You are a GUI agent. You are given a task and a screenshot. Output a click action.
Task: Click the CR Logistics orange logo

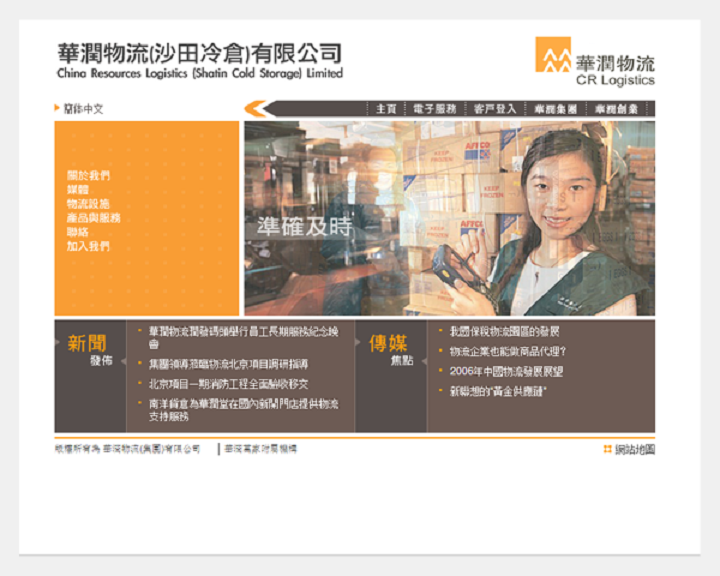click(553, 55)
